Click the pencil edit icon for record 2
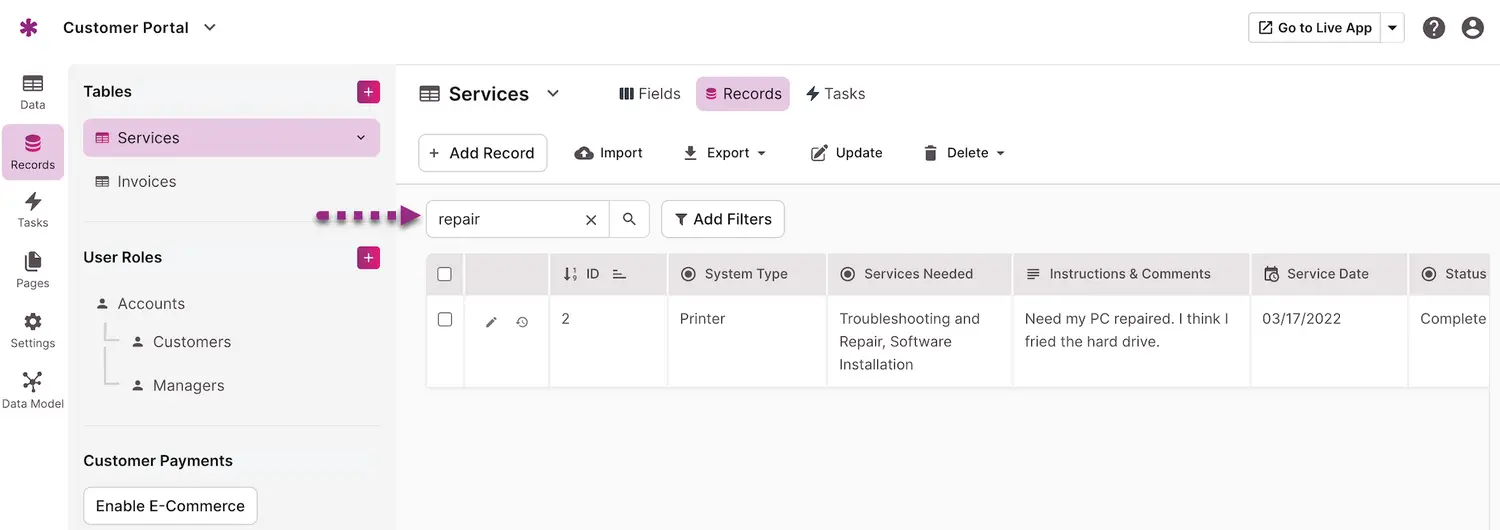The width and height of the screenshot is (1500, 530). (x=491, y=322)
